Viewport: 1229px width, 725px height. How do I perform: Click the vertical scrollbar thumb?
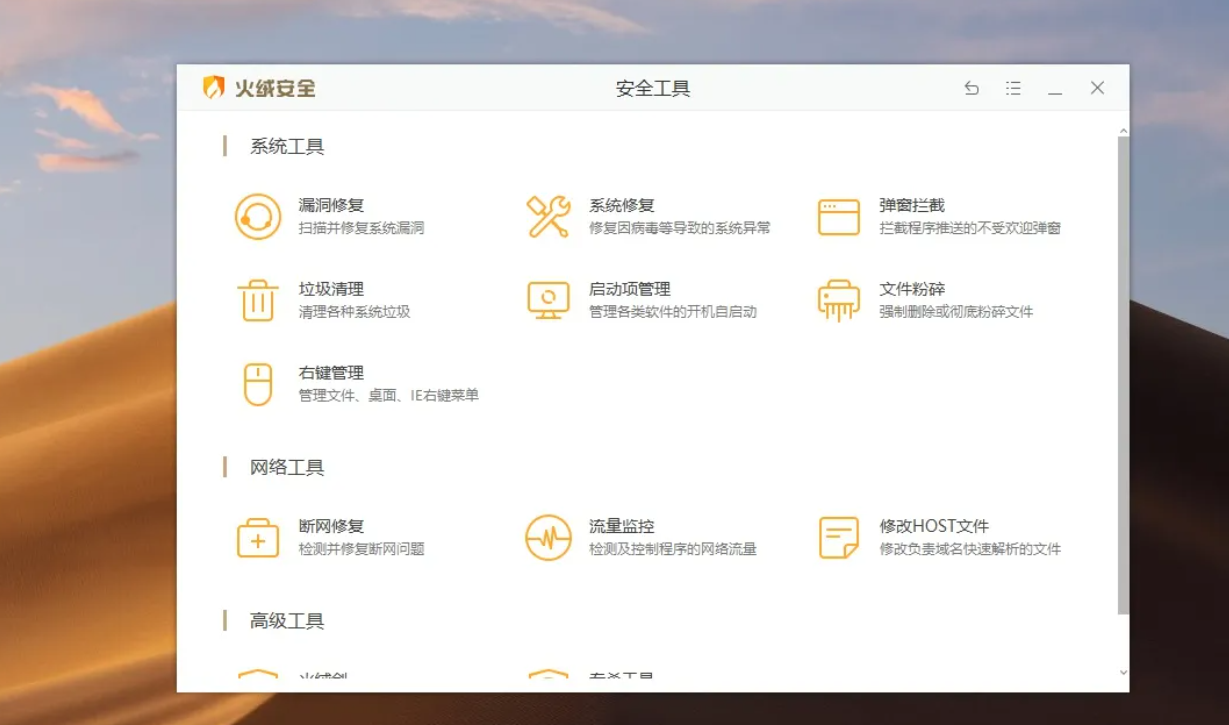(x=1123, y=375)
